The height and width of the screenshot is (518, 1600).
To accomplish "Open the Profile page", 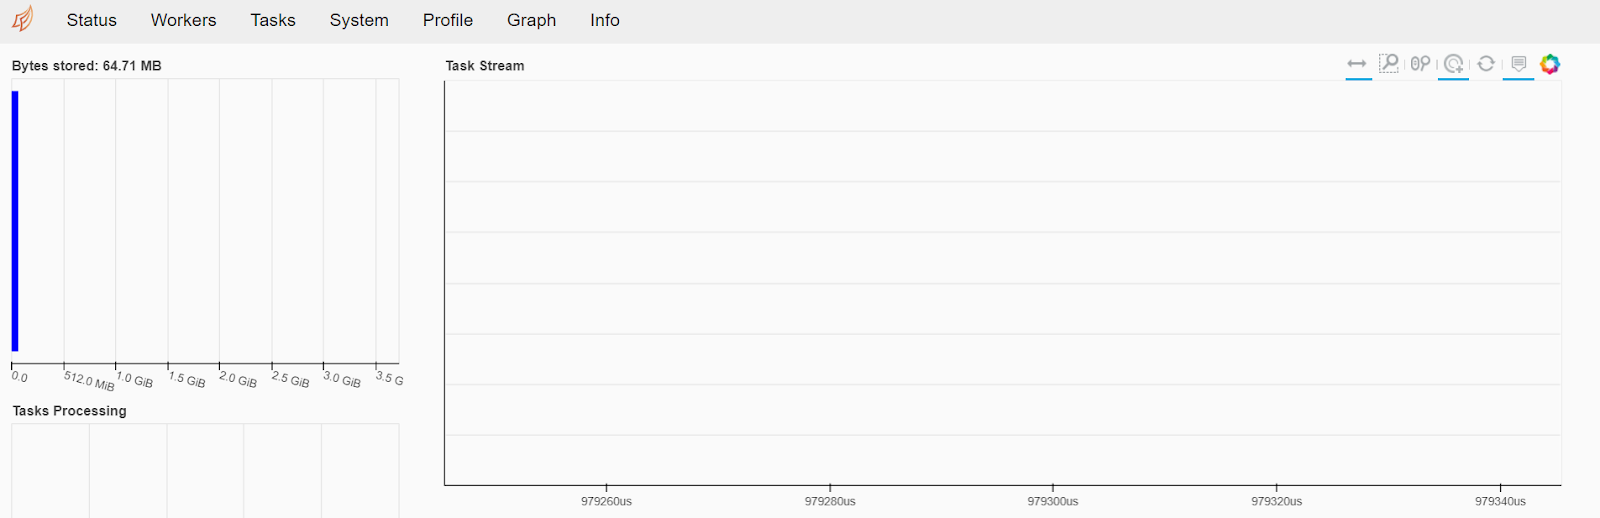I will (x=448, y=20).
